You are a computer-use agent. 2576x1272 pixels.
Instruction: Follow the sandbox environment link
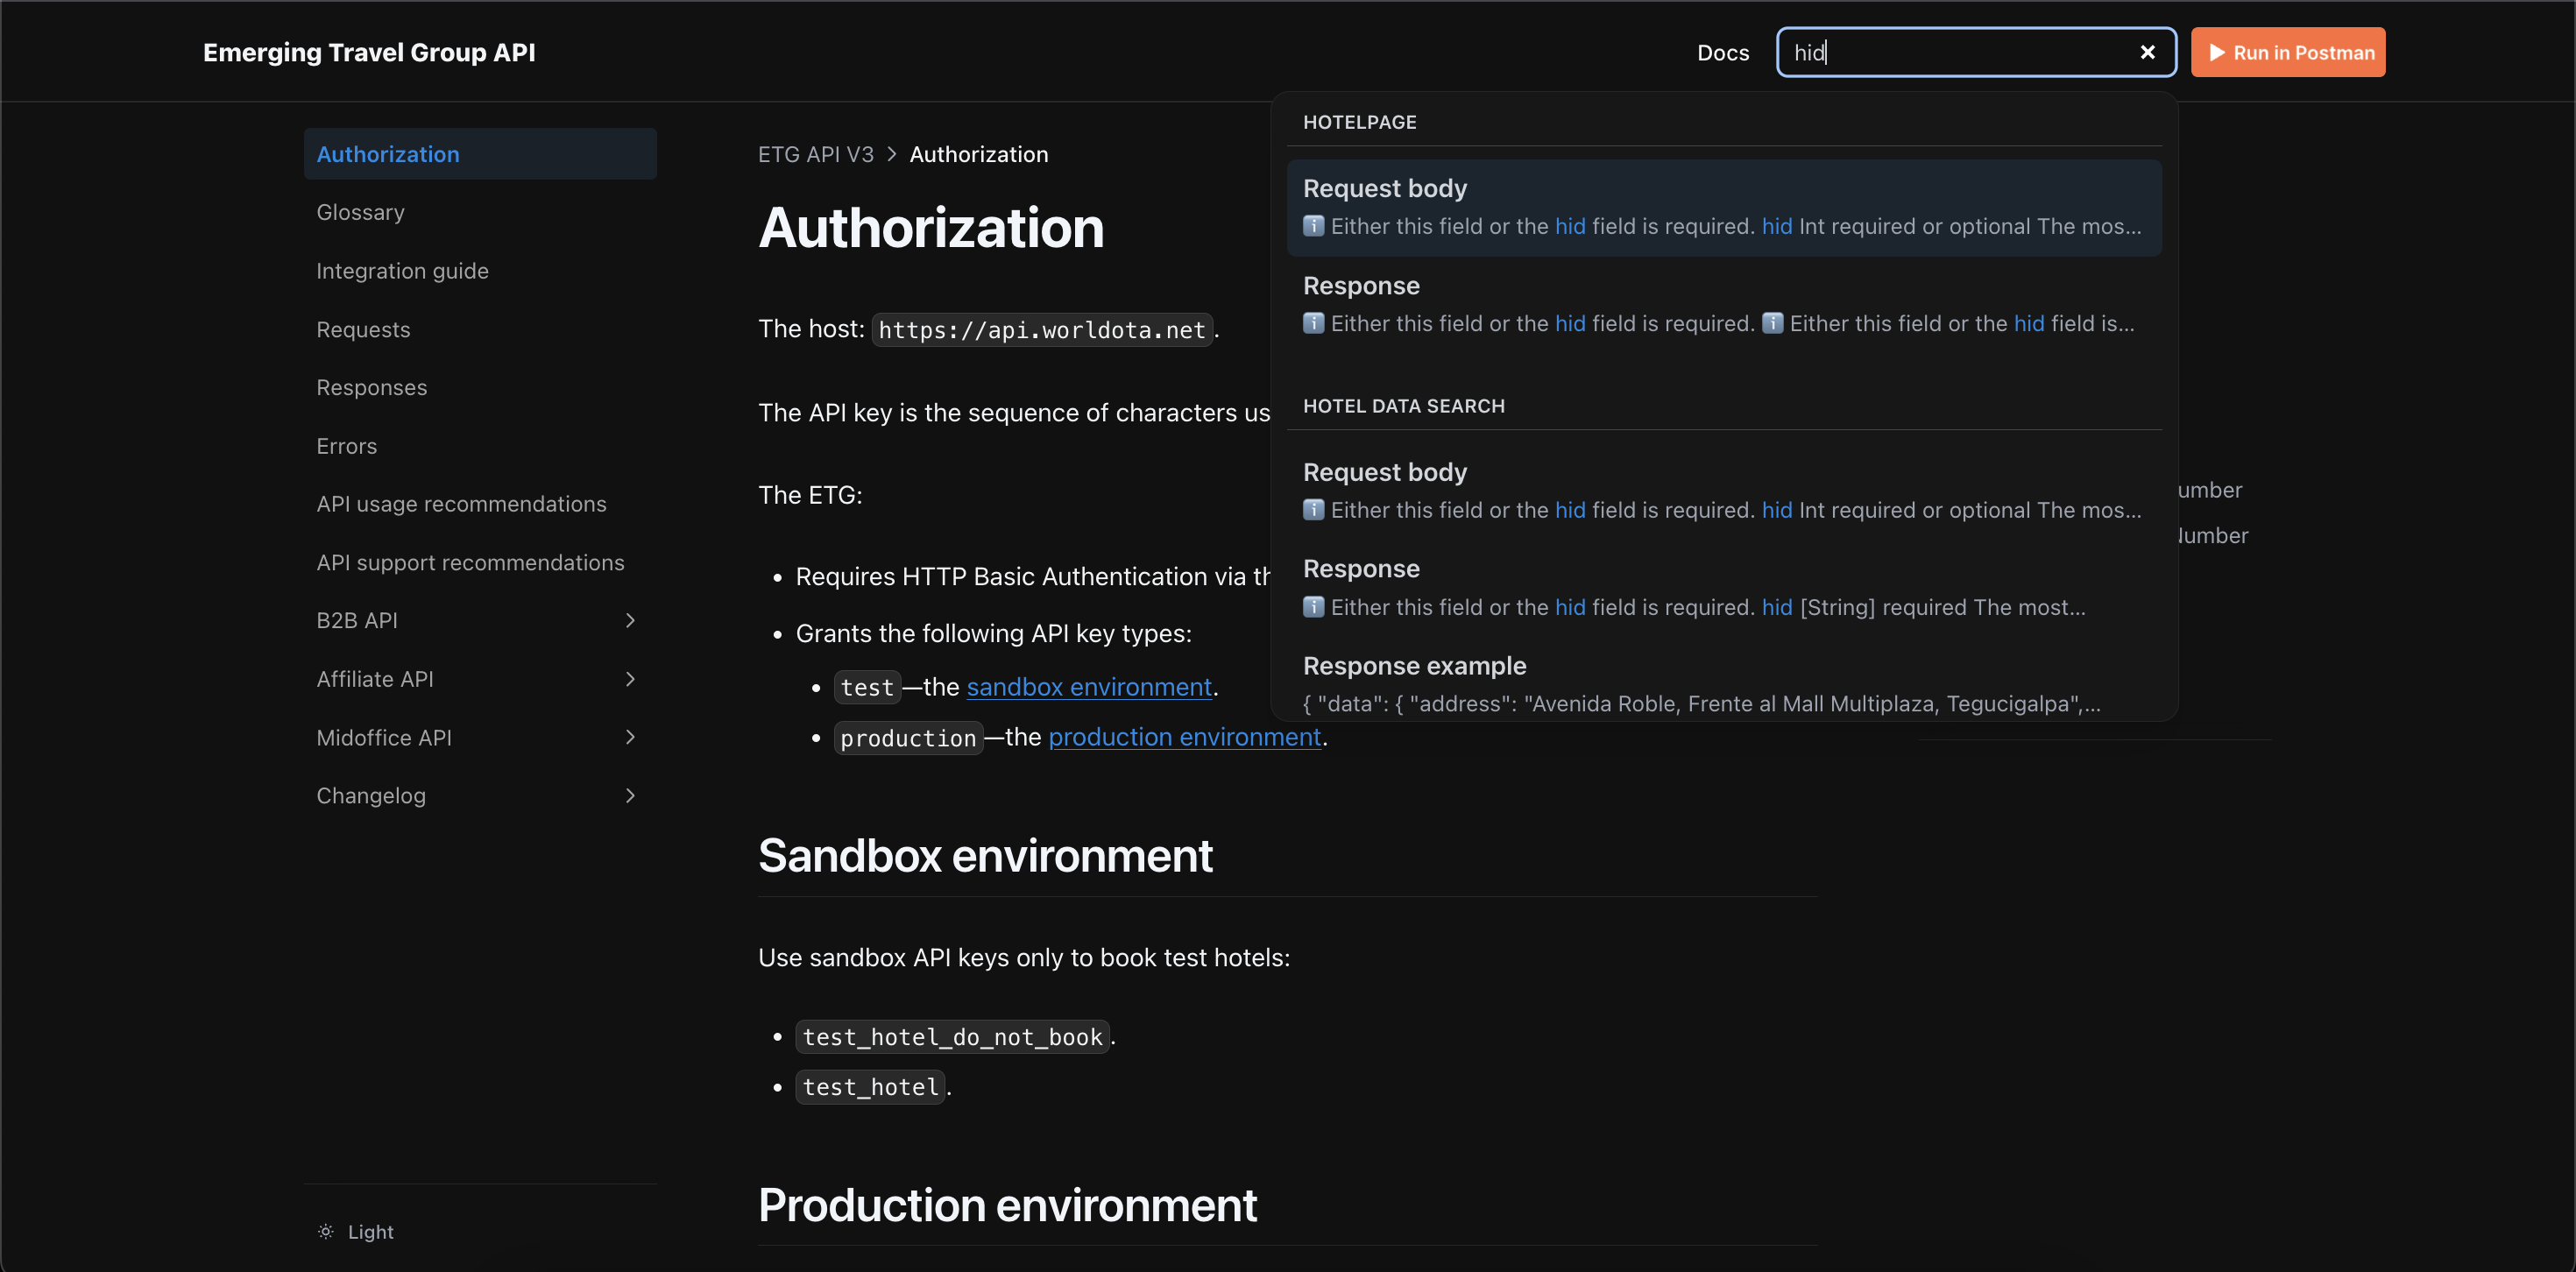pos(1088,687)
